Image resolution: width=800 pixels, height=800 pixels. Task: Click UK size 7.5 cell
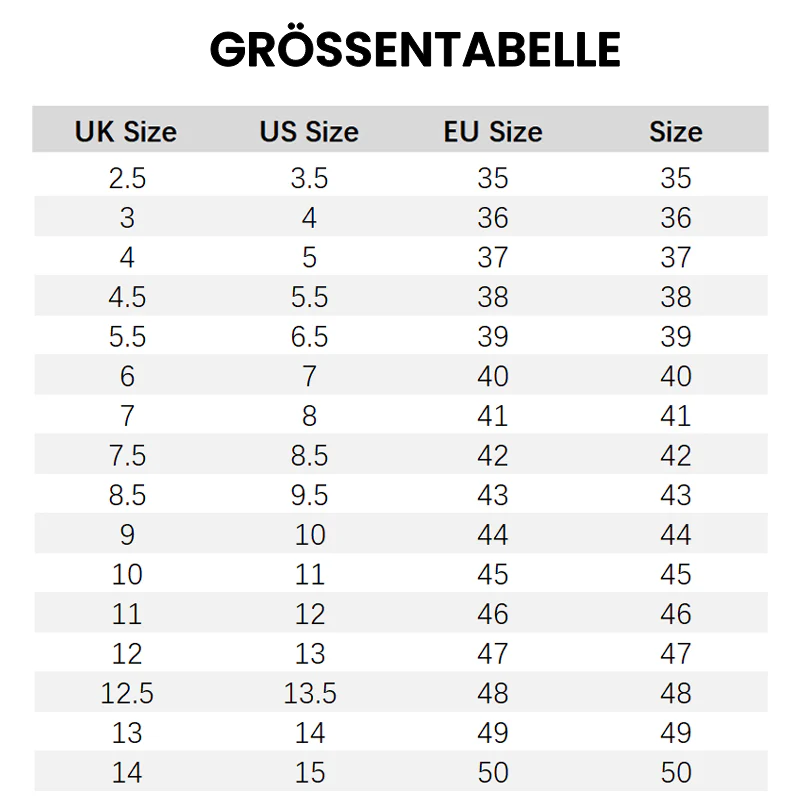coord(127,456)
